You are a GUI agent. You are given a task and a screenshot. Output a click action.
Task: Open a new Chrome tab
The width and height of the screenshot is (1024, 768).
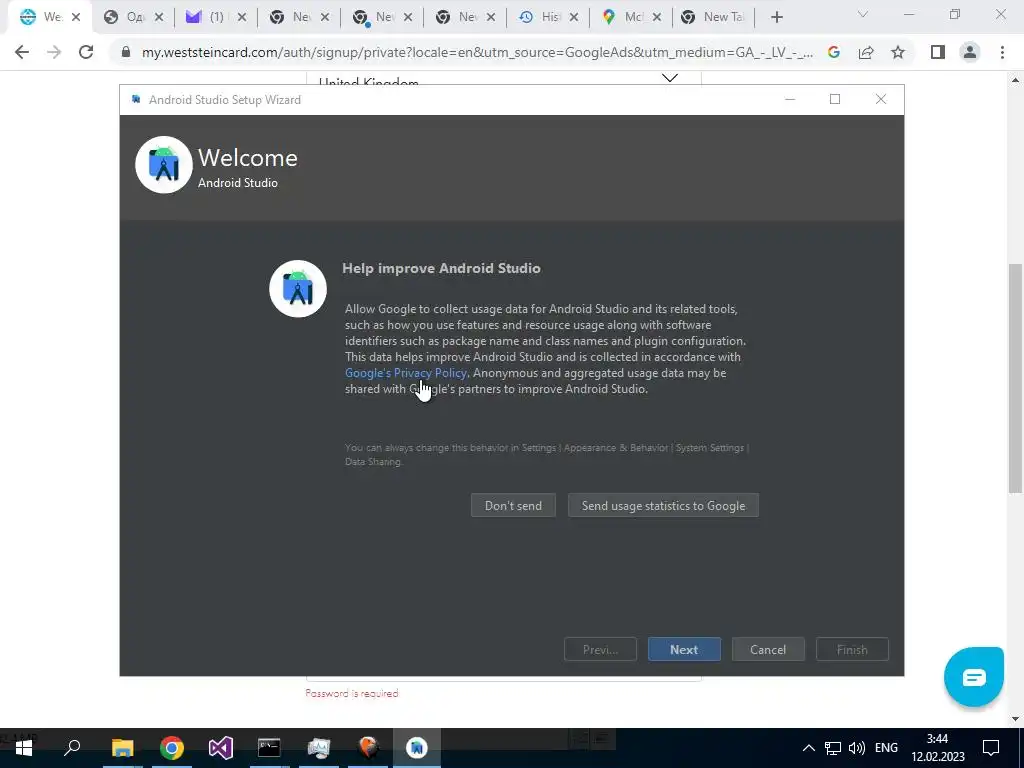[x=776, y=18]
